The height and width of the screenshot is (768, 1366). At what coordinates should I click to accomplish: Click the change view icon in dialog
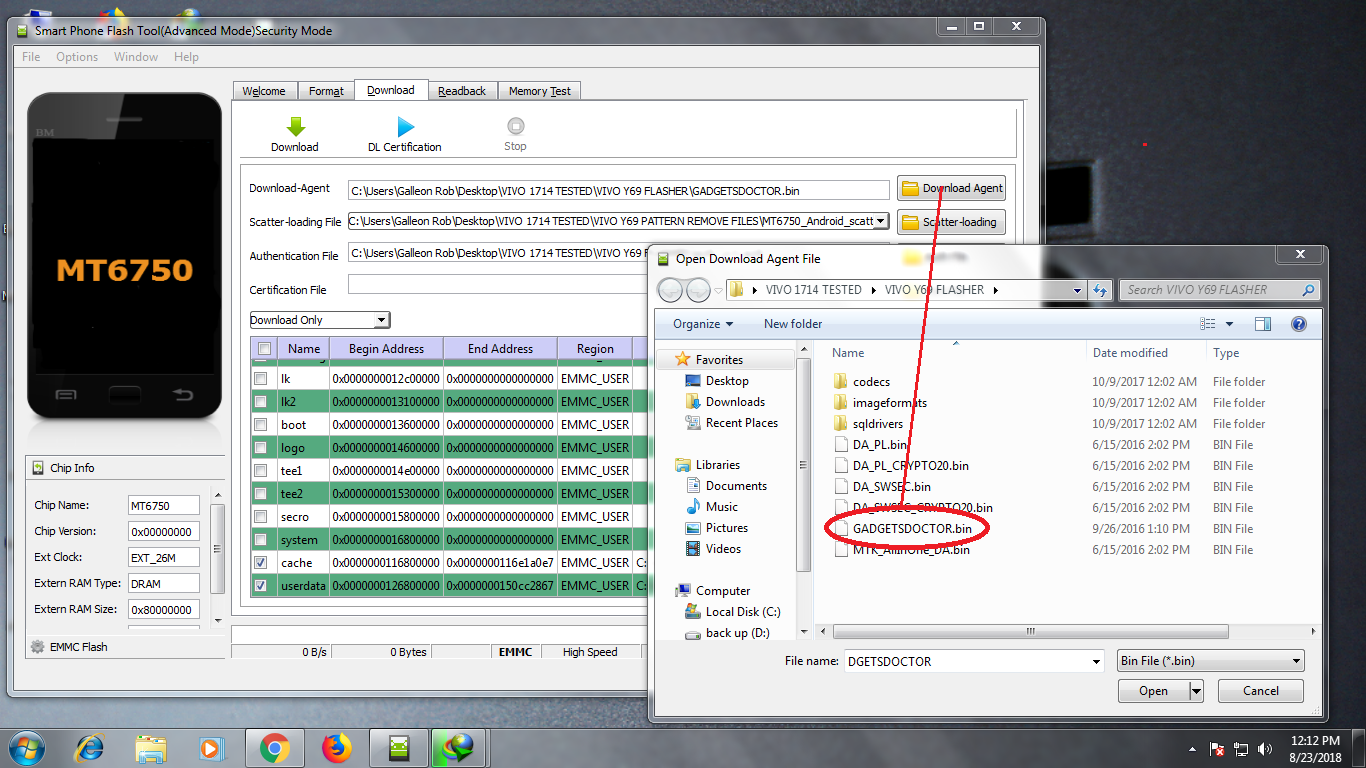(1208, 324)
